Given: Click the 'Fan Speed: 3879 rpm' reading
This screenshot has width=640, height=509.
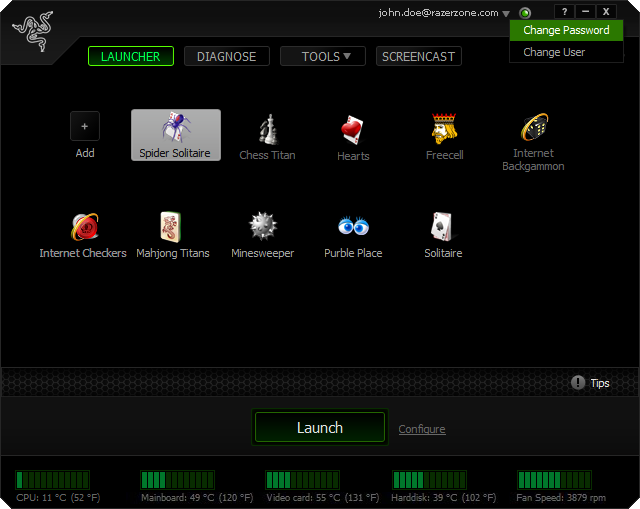Looking at the screenshot, I should [x=561, y=498].
